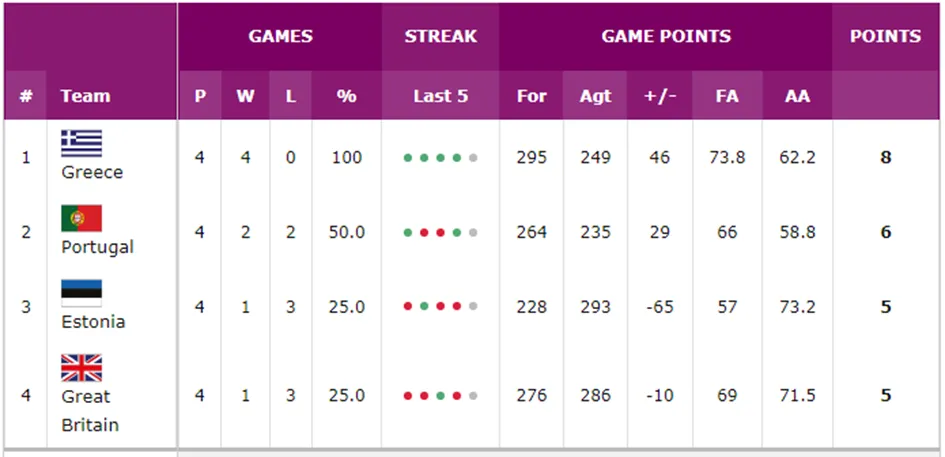Sort by the % column header
The image size is (945, 457).
click(346, 96)
